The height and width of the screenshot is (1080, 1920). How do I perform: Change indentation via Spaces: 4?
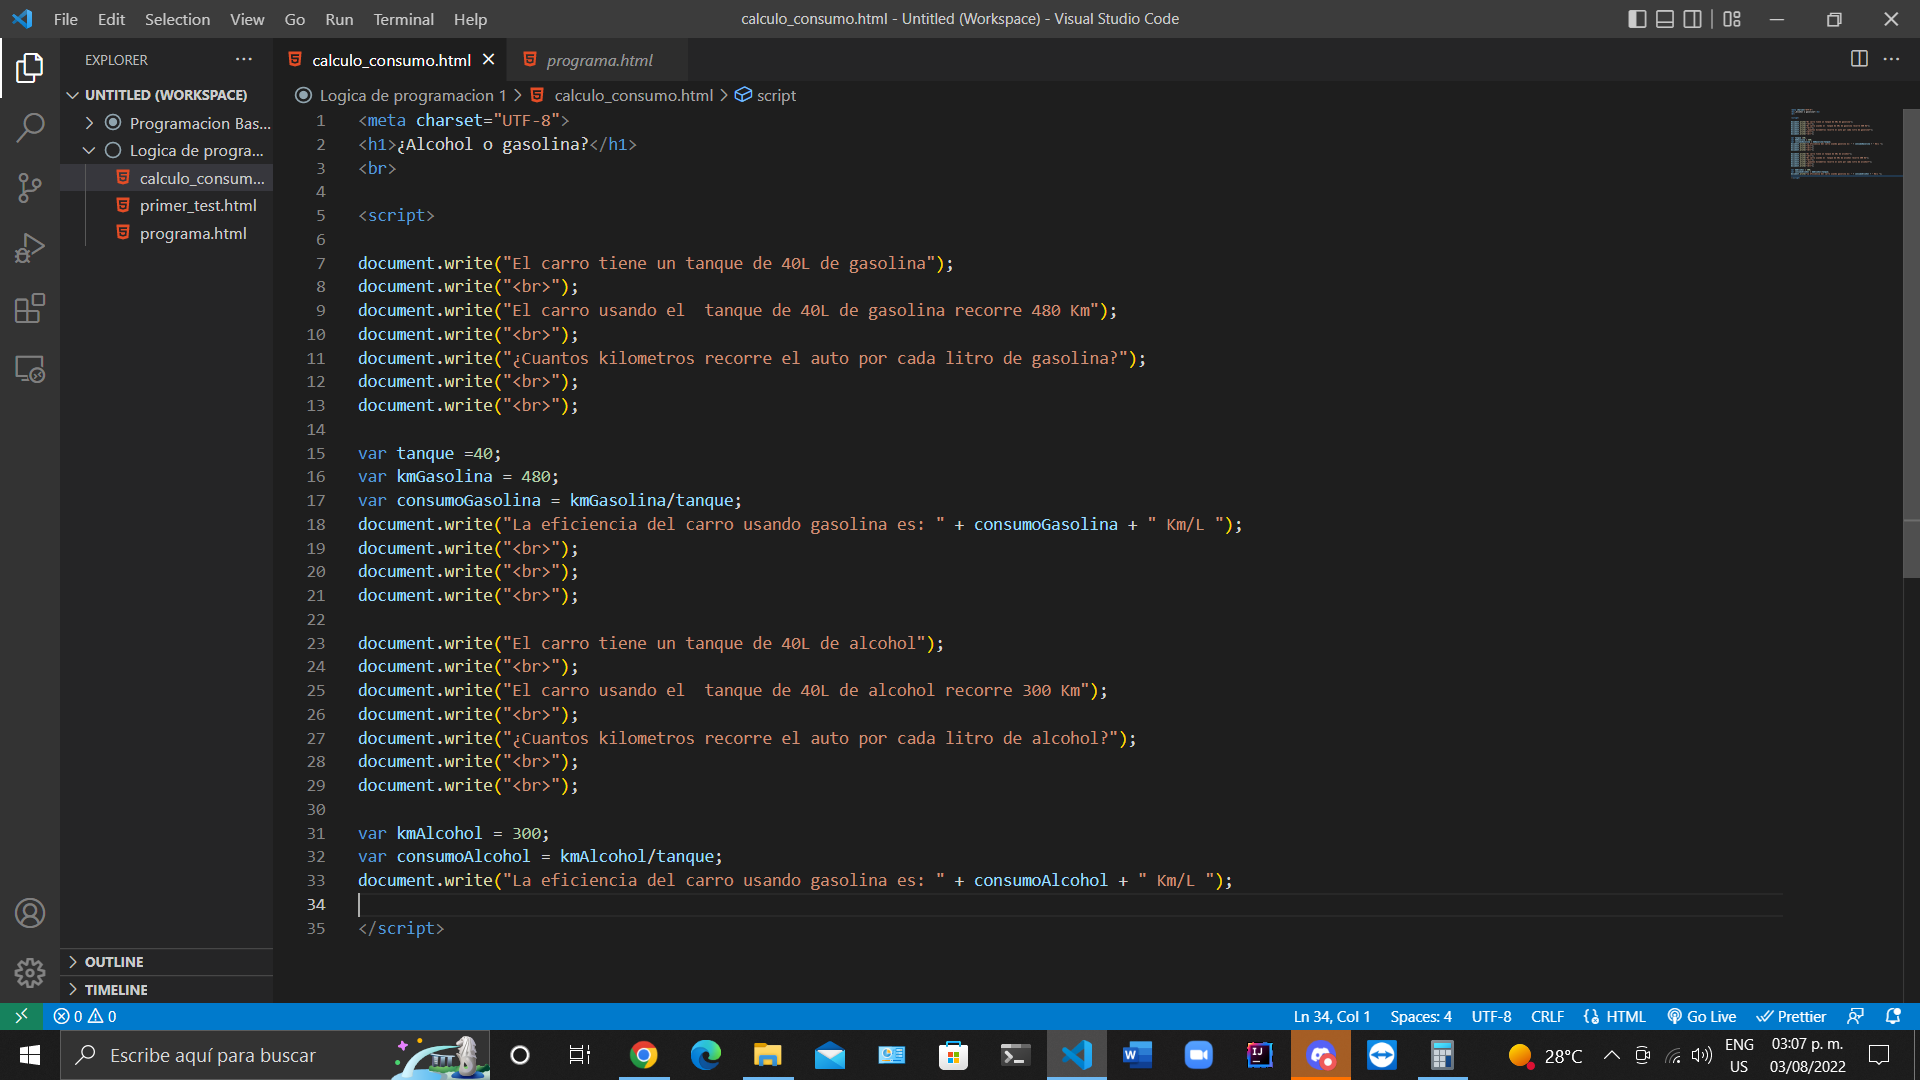pyautogui.click(x=1420, y=1016)
